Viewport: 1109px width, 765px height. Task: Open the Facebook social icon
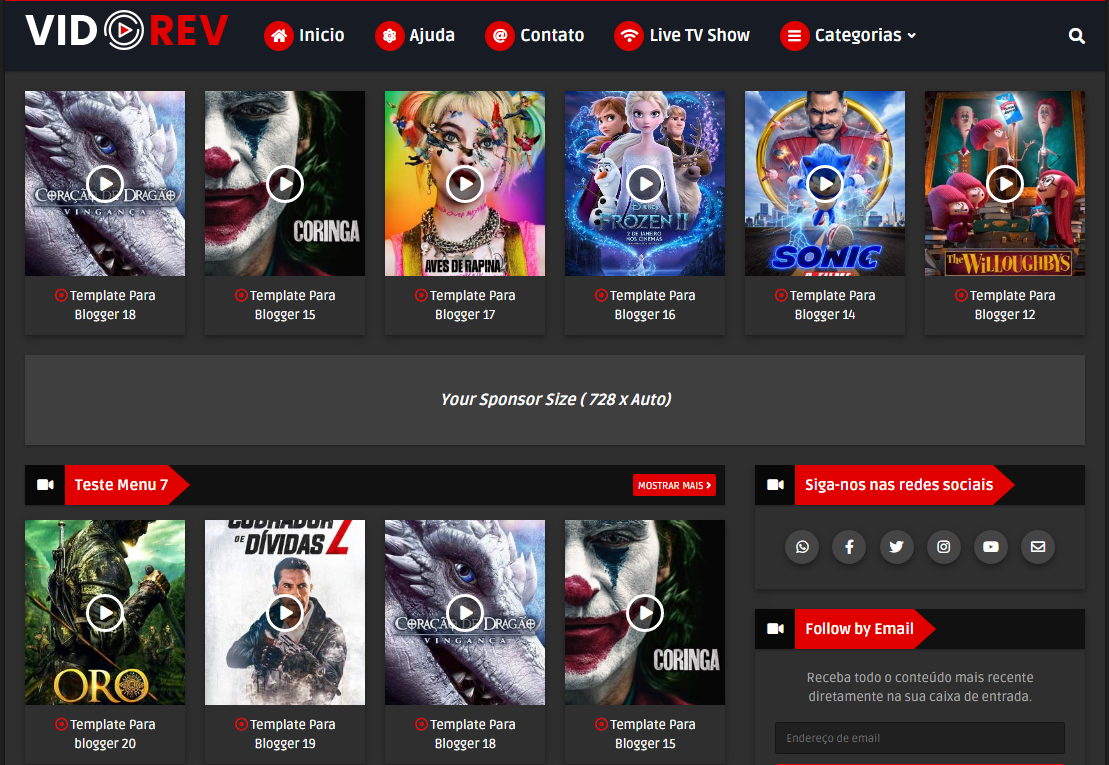pos(849,547)
